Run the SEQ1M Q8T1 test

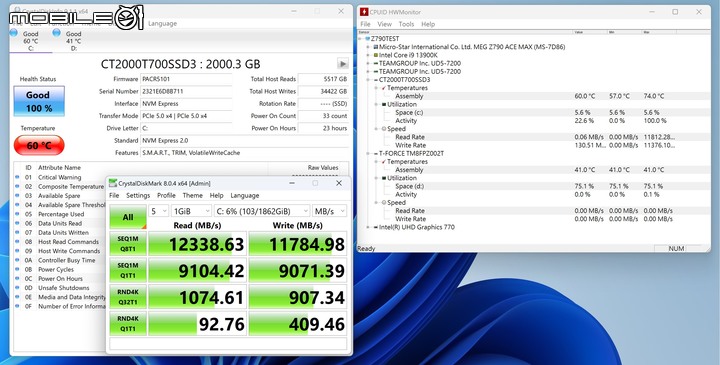128,244
